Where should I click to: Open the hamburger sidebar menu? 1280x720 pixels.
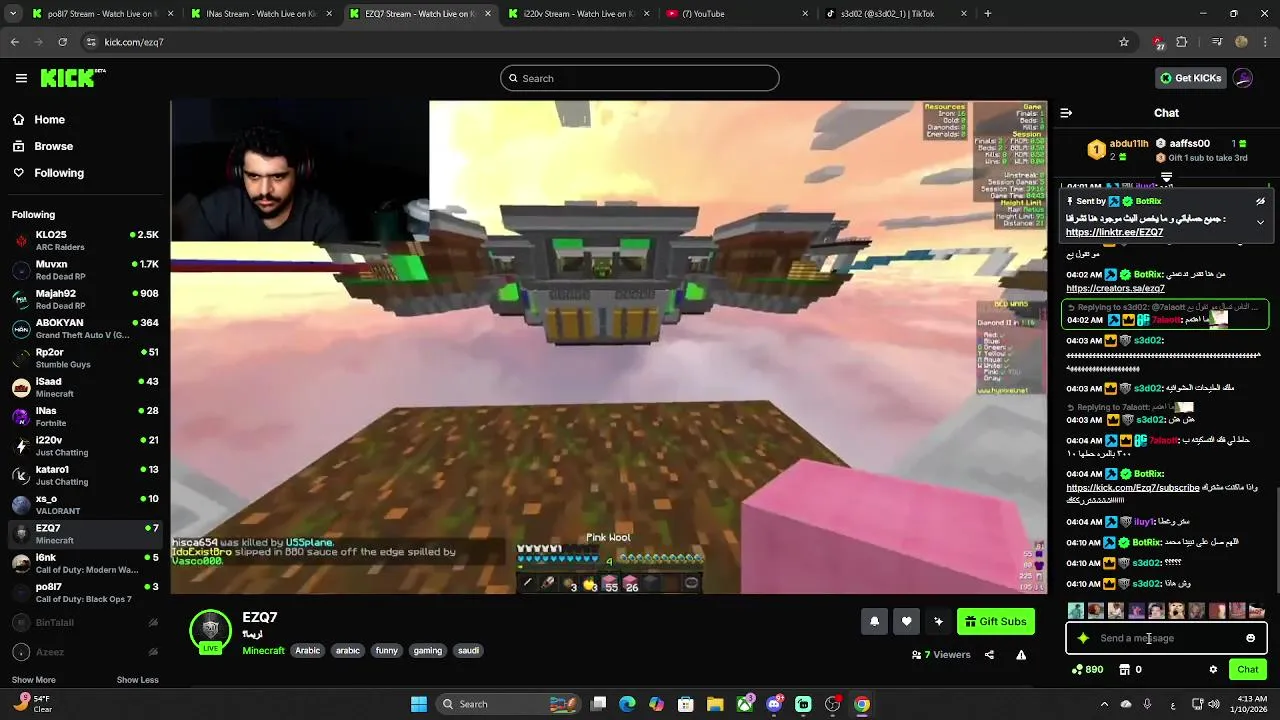pyautogui.click(x=21, y=78)
